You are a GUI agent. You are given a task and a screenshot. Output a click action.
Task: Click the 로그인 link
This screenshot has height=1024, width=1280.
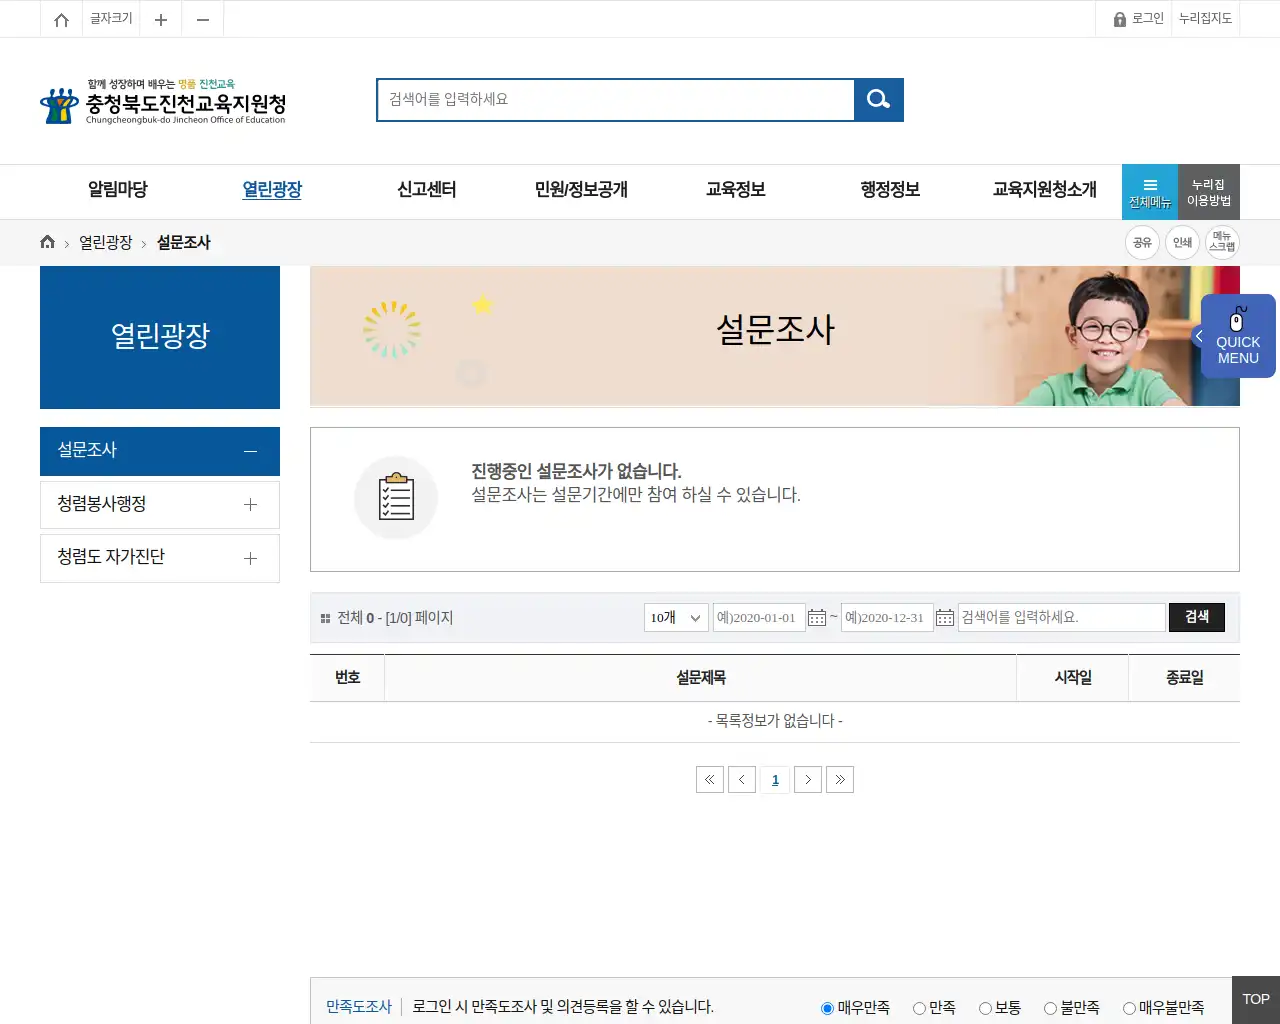(1148, 19)
